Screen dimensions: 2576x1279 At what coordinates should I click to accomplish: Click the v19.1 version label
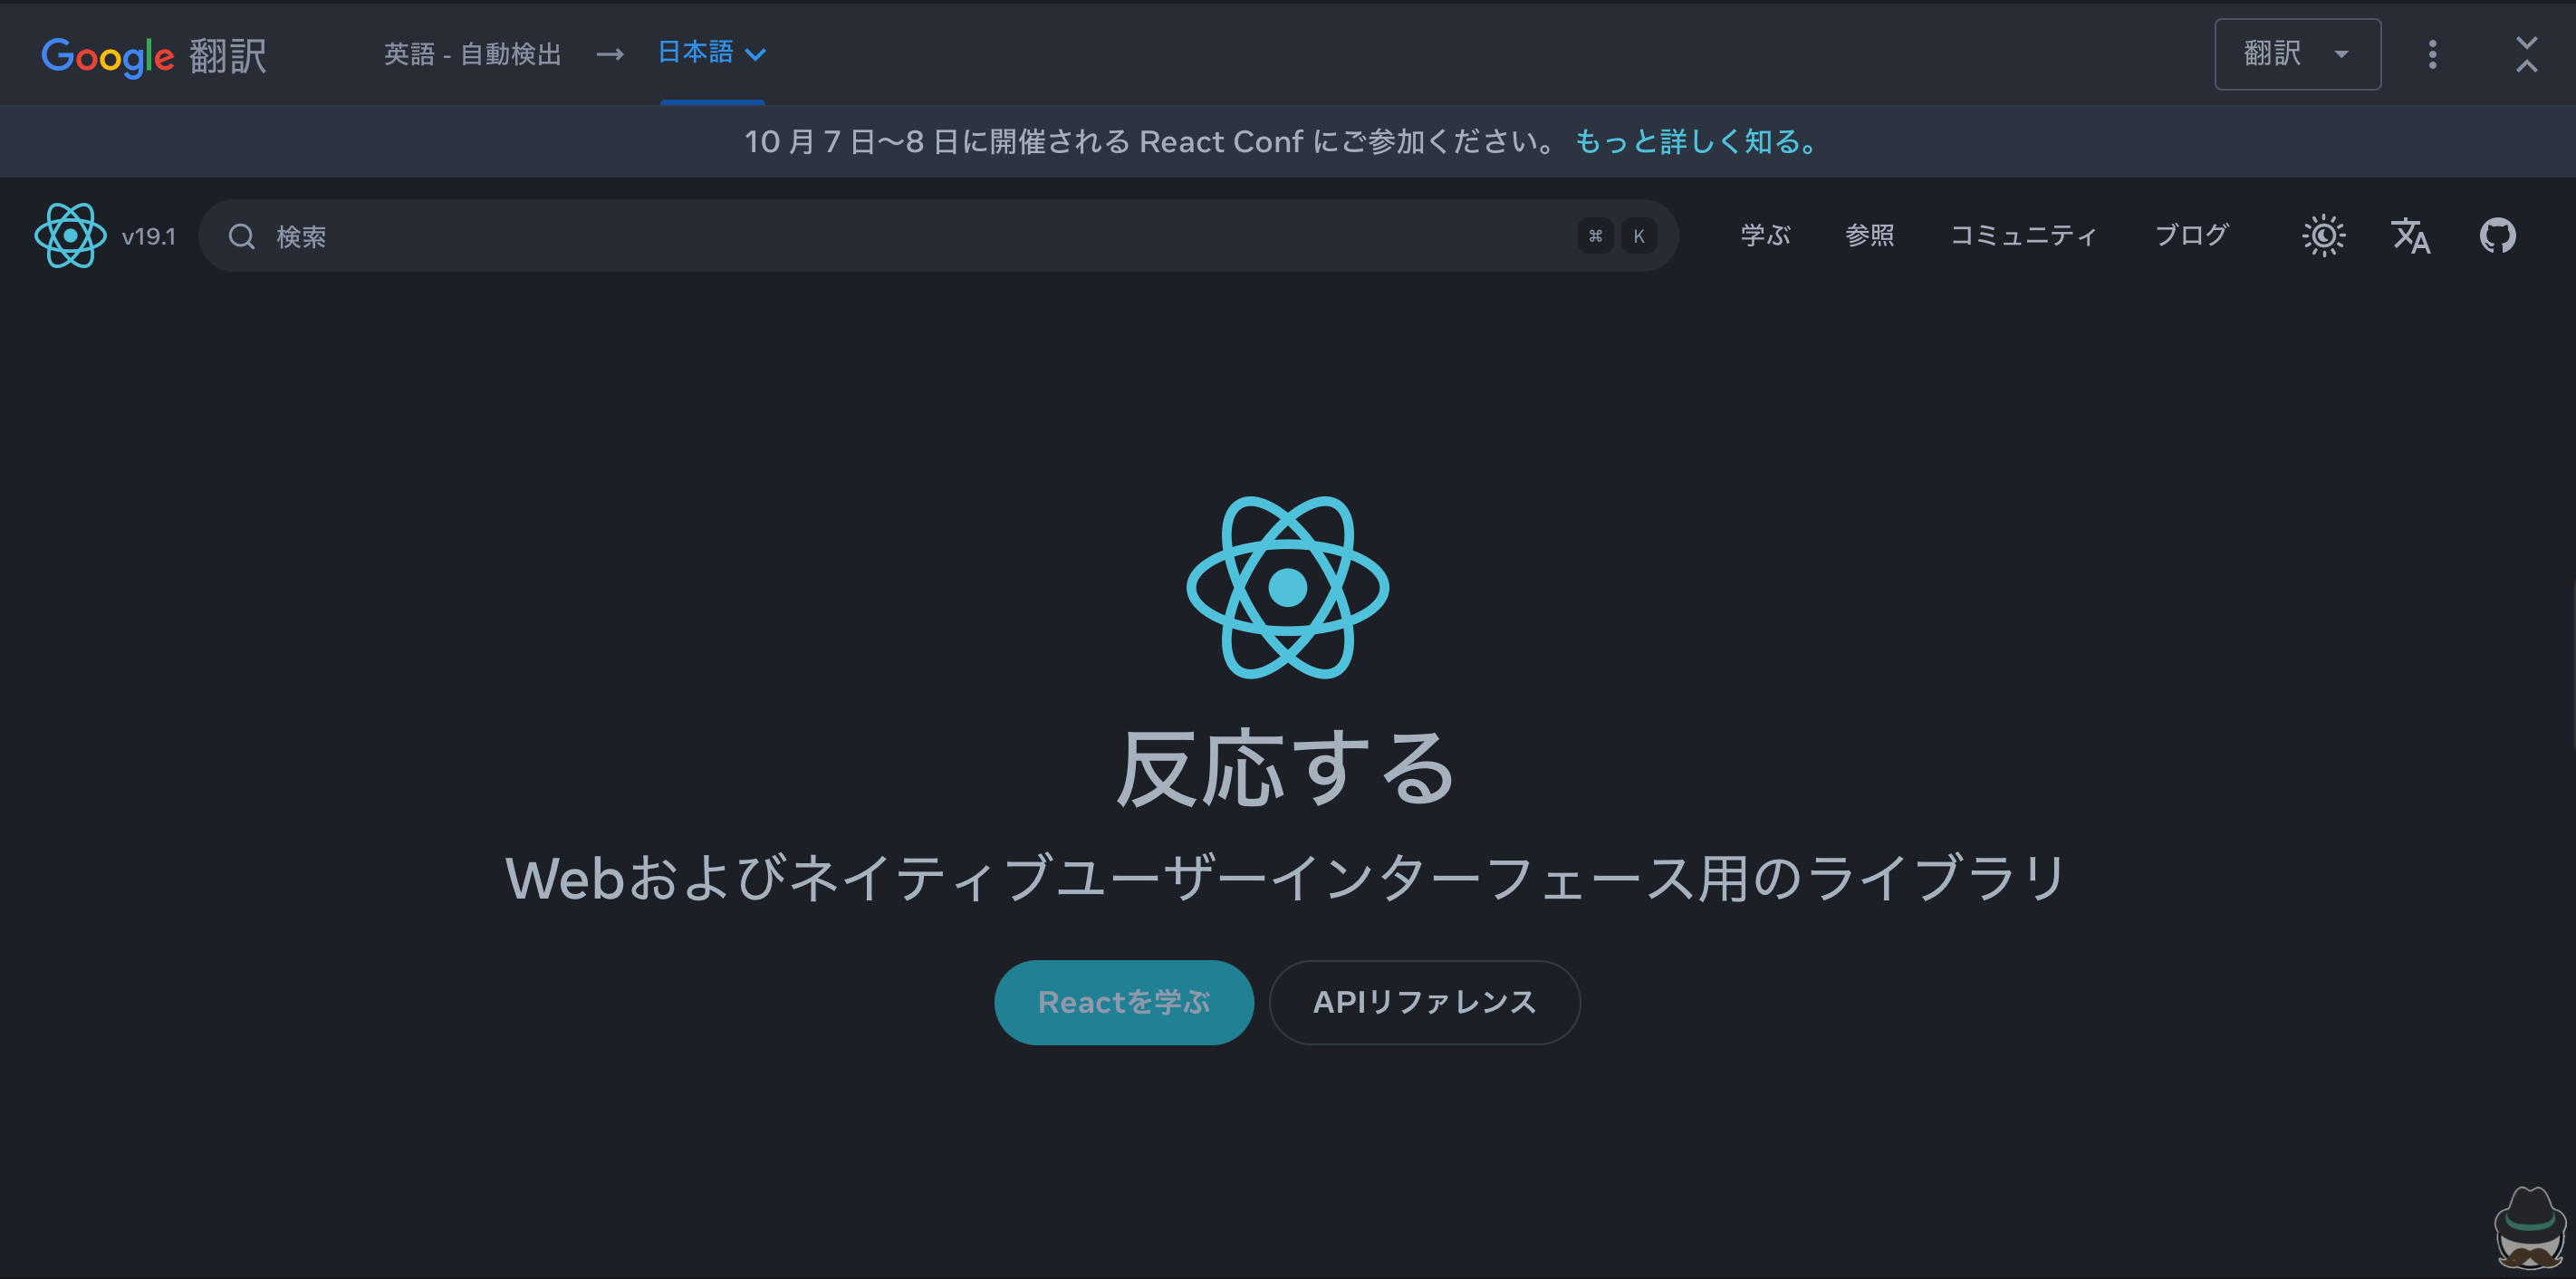point(148,237)
